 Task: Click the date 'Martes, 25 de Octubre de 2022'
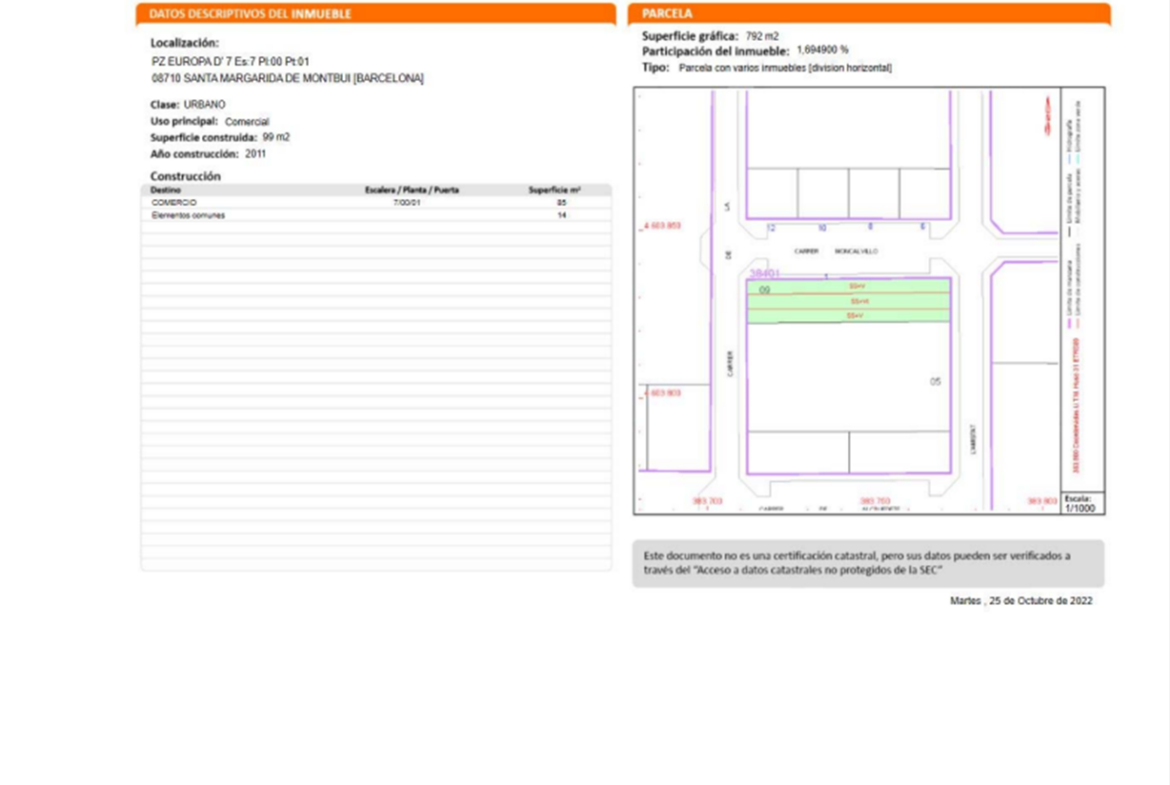(1020, 601)
